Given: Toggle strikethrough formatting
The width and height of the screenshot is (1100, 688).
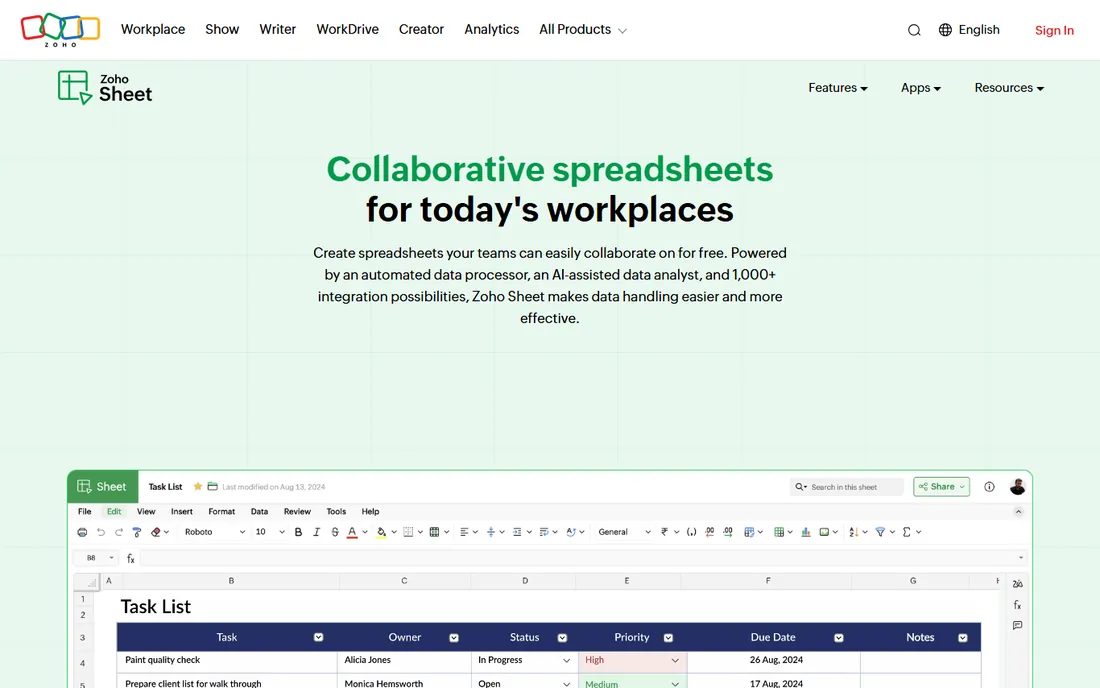Looking at the screenshot, I should point(335,532).
